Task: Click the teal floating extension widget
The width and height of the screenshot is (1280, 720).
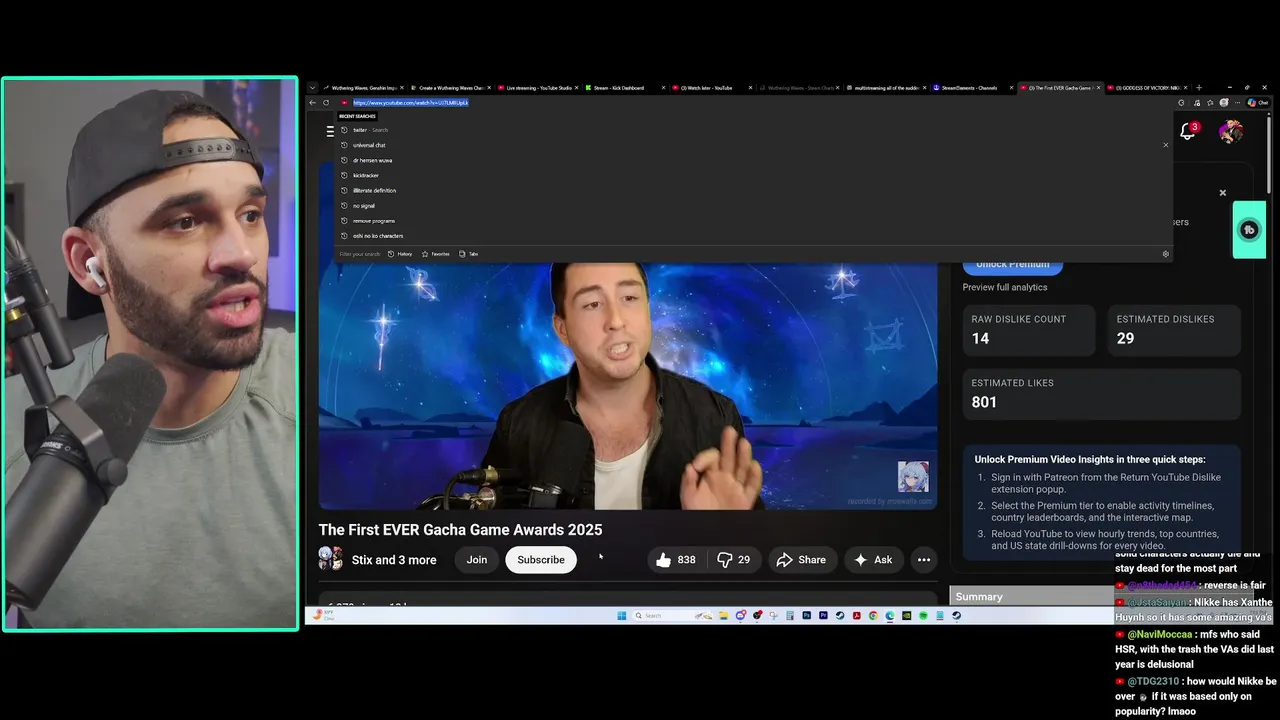Action: point(1249,230)
